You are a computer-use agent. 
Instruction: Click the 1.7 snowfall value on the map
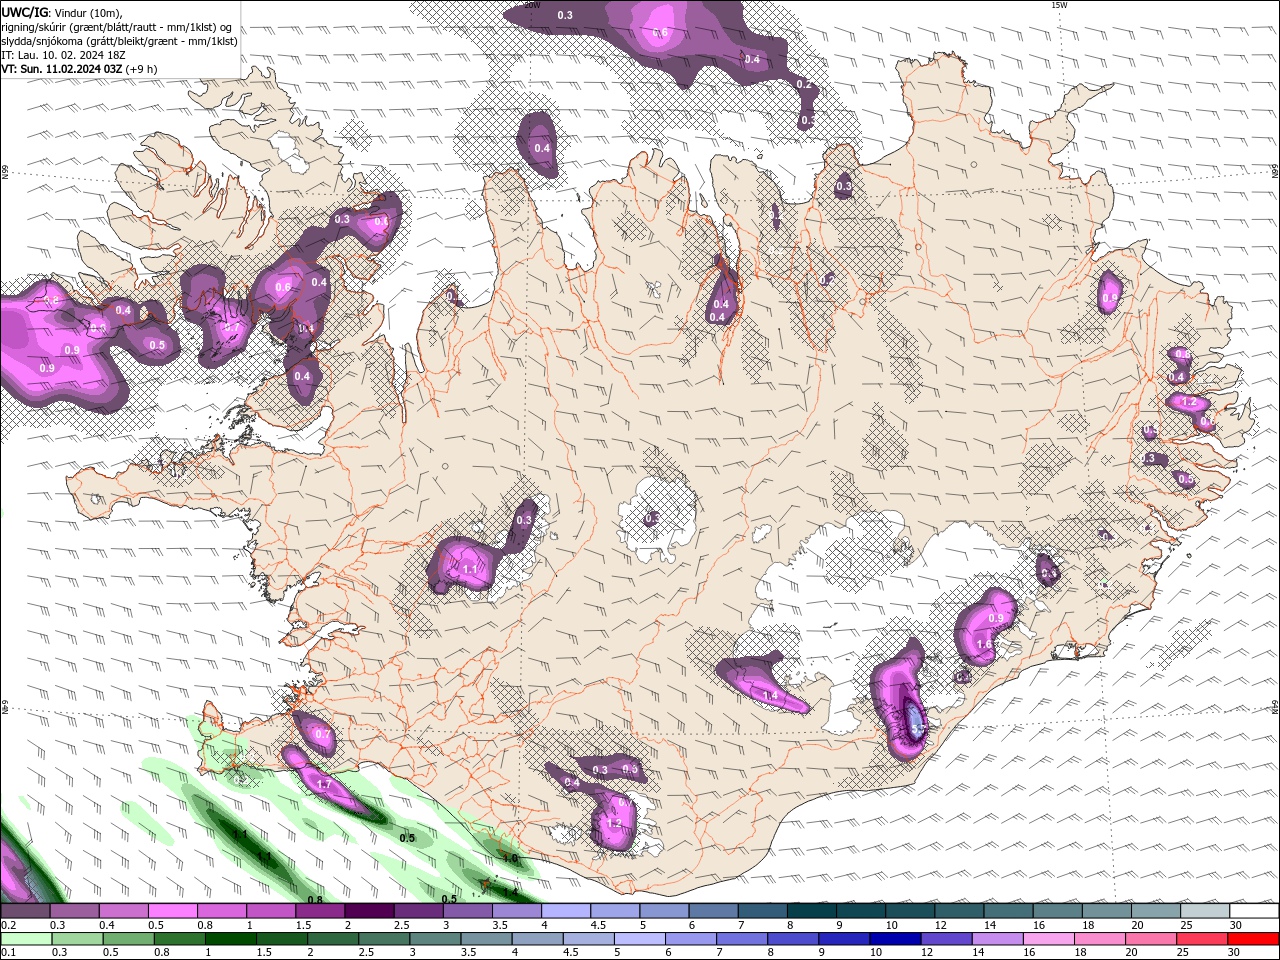324,785
